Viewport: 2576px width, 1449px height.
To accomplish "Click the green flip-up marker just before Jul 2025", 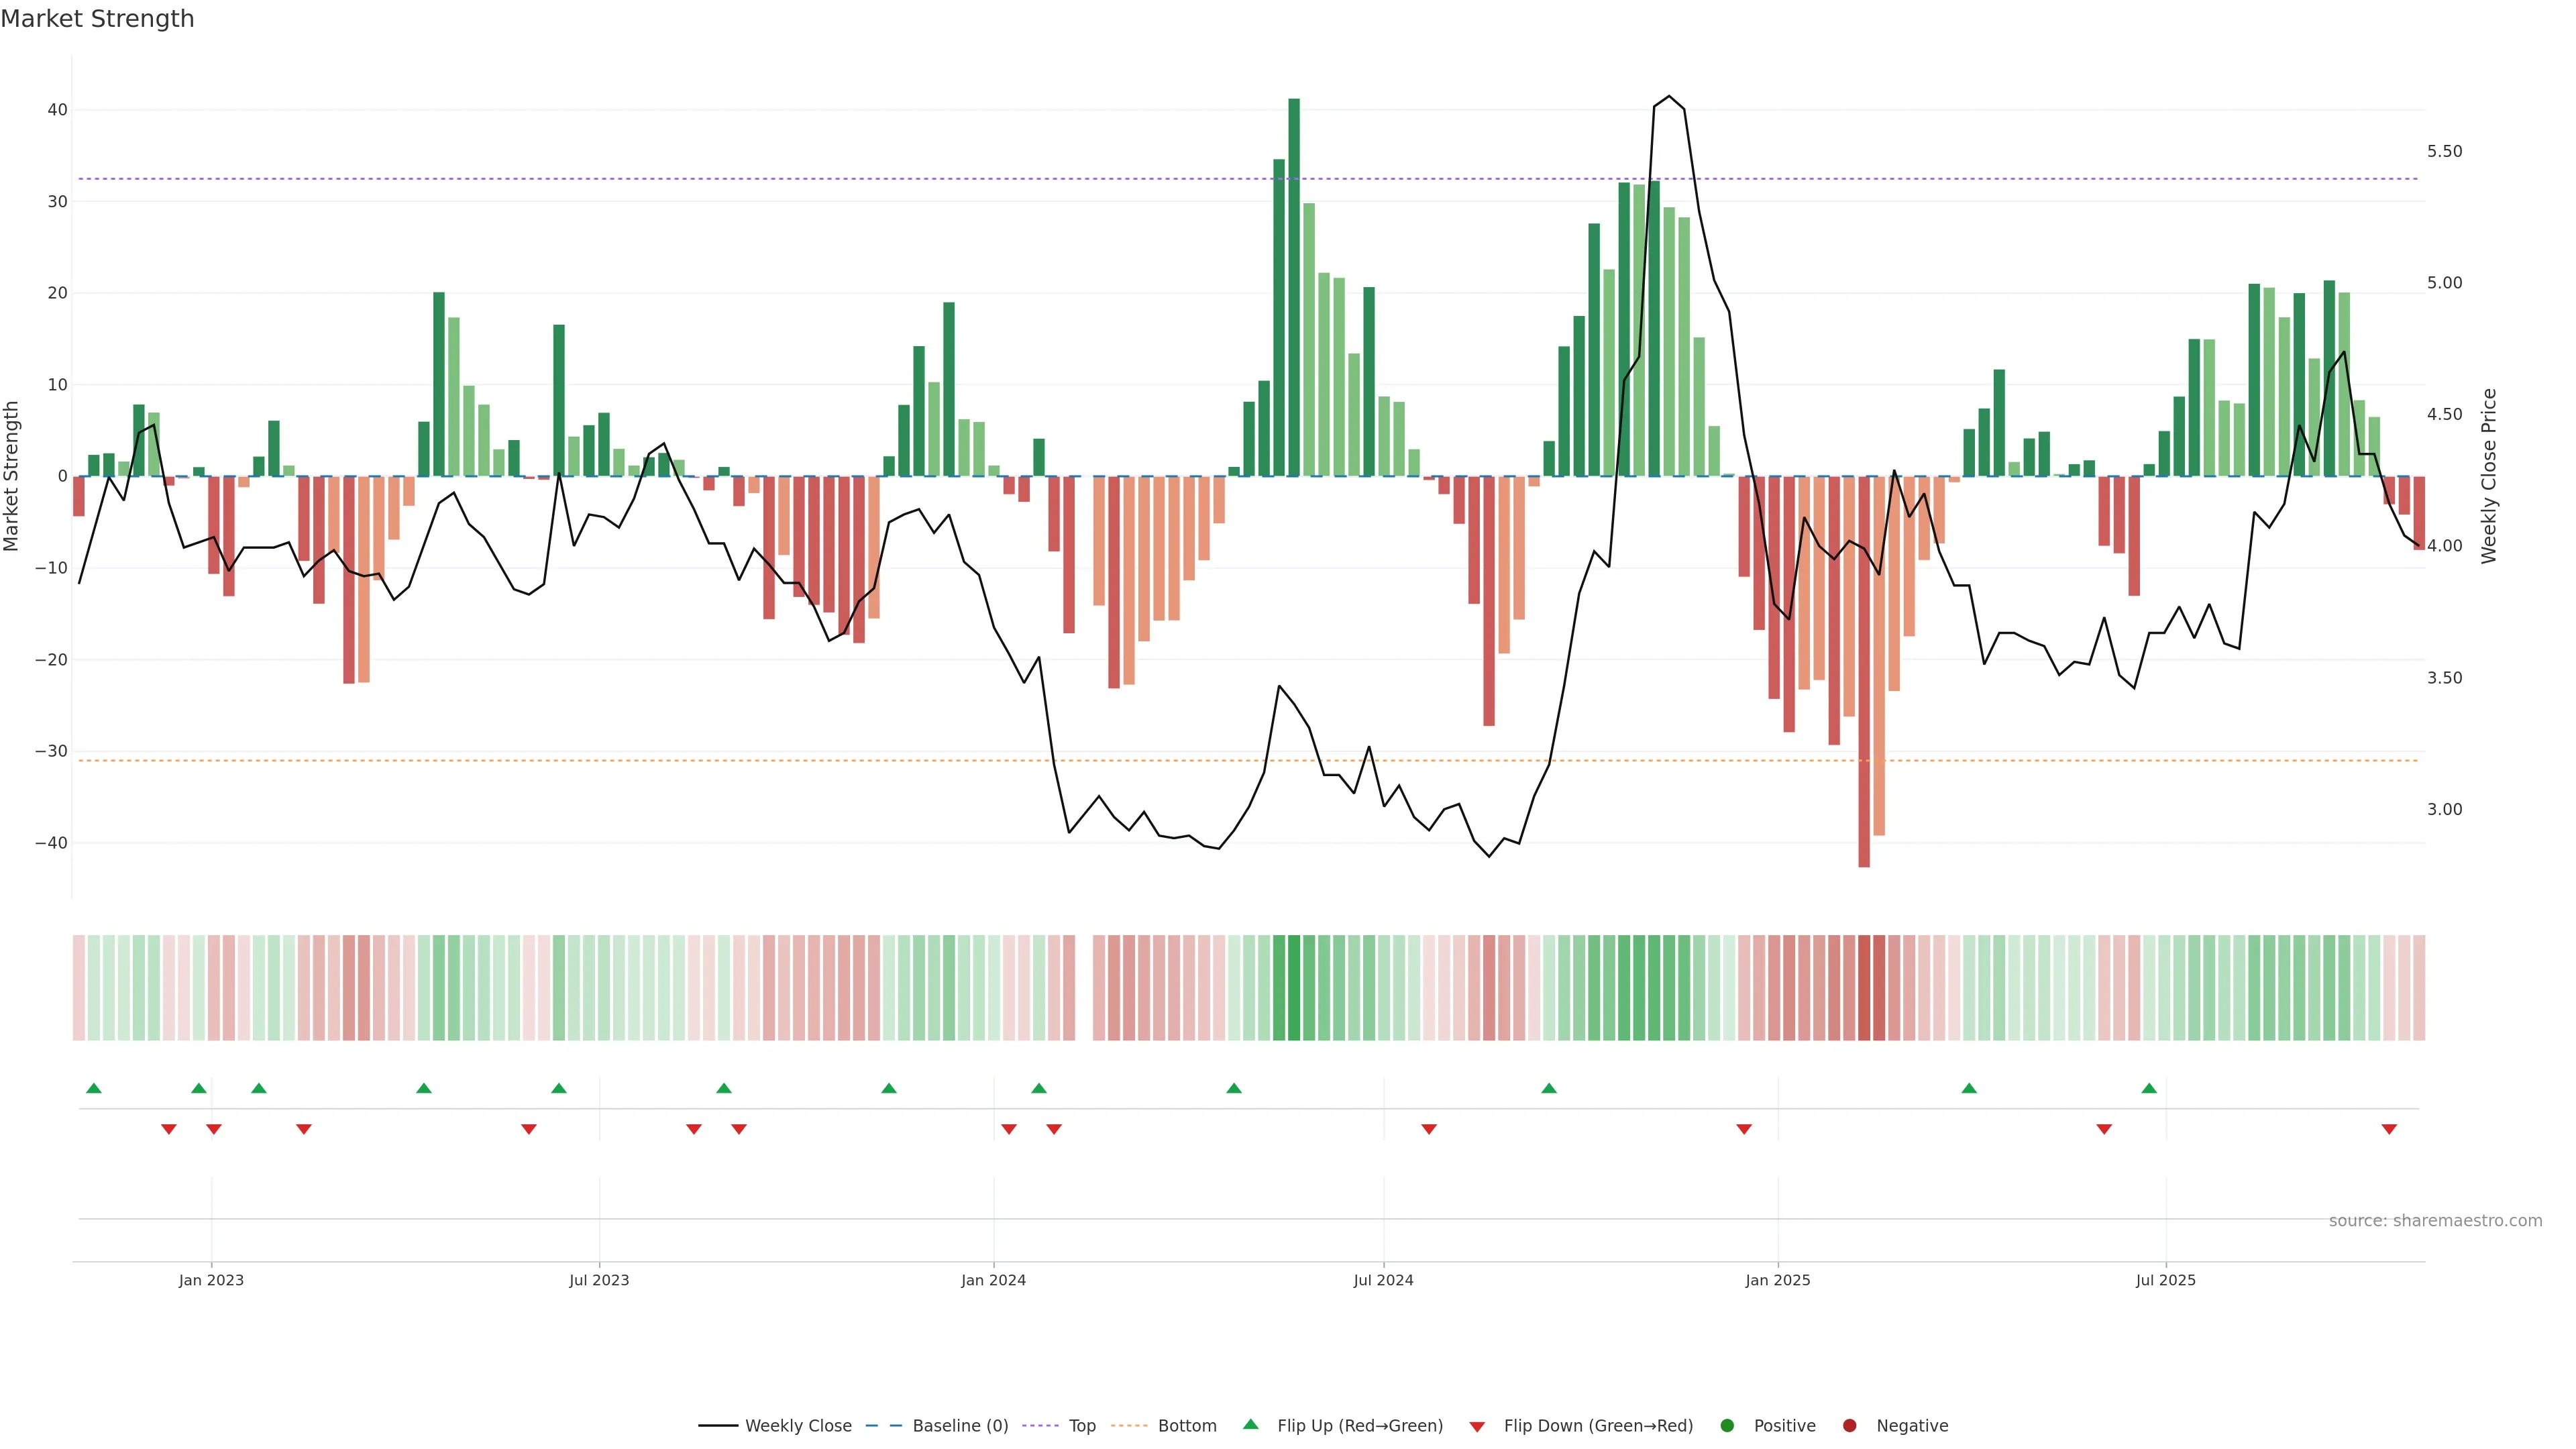I will pyautogui.click(x=2149, y=1088).
